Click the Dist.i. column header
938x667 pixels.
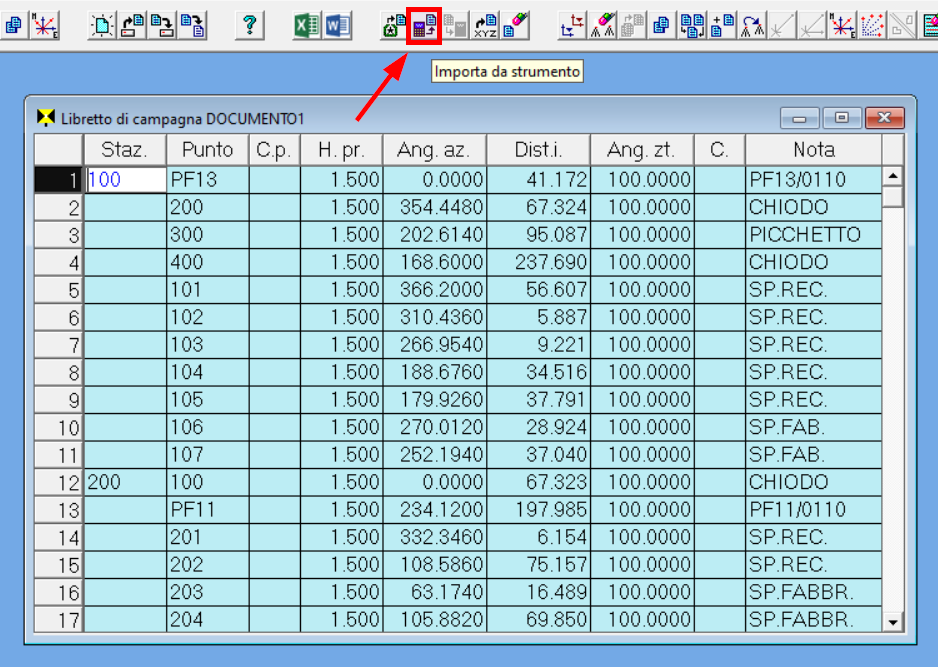[x=538, y=150]
